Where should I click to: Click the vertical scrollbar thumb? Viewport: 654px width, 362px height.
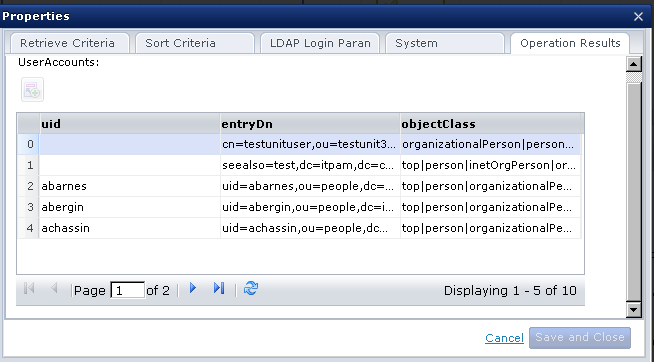(634, 192)
